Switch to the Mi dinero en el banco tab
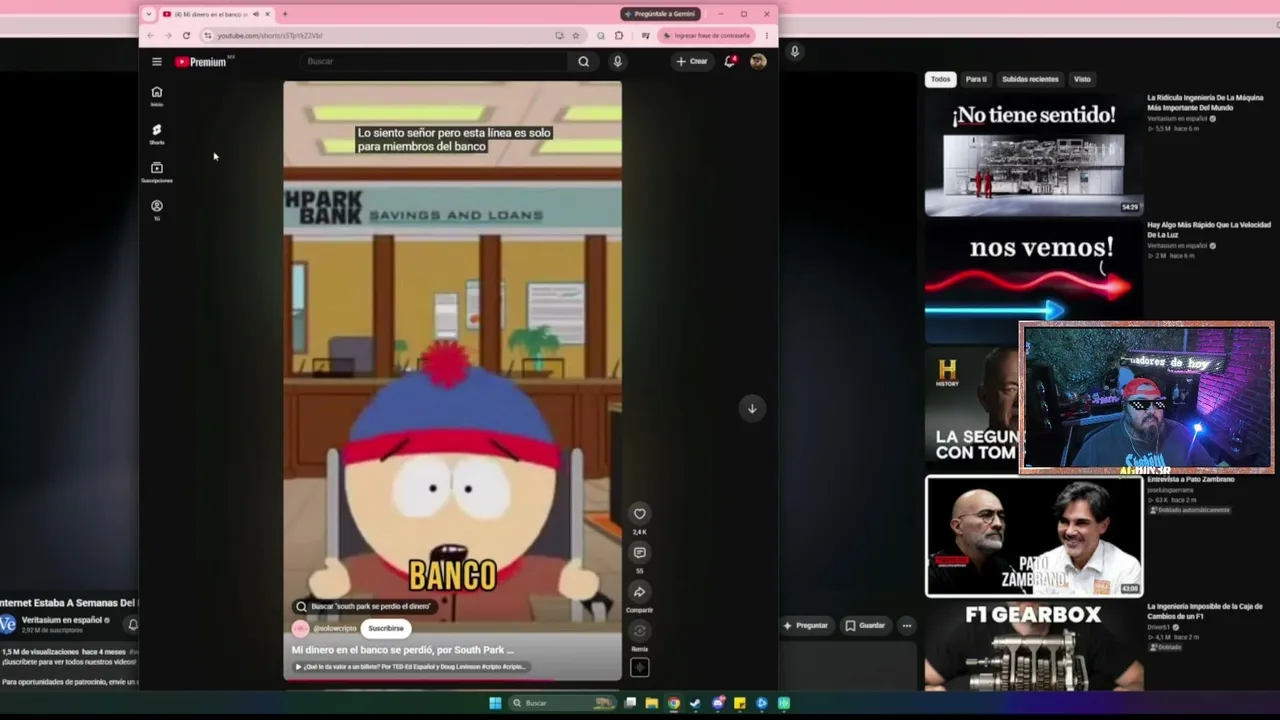This screenshot has height=720, width=1280. [210, 14]
